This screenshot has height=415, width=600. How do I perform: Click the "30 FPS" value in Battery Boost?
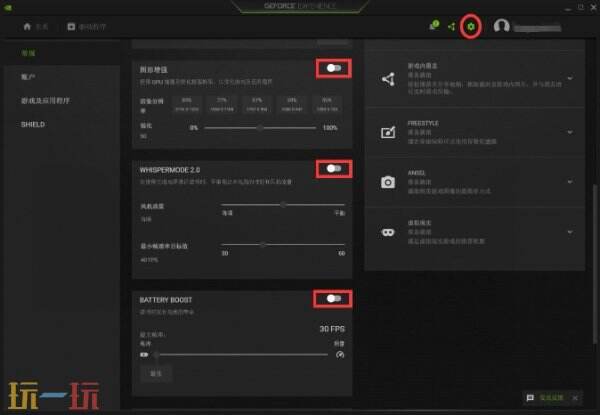(x=332, y=329)
